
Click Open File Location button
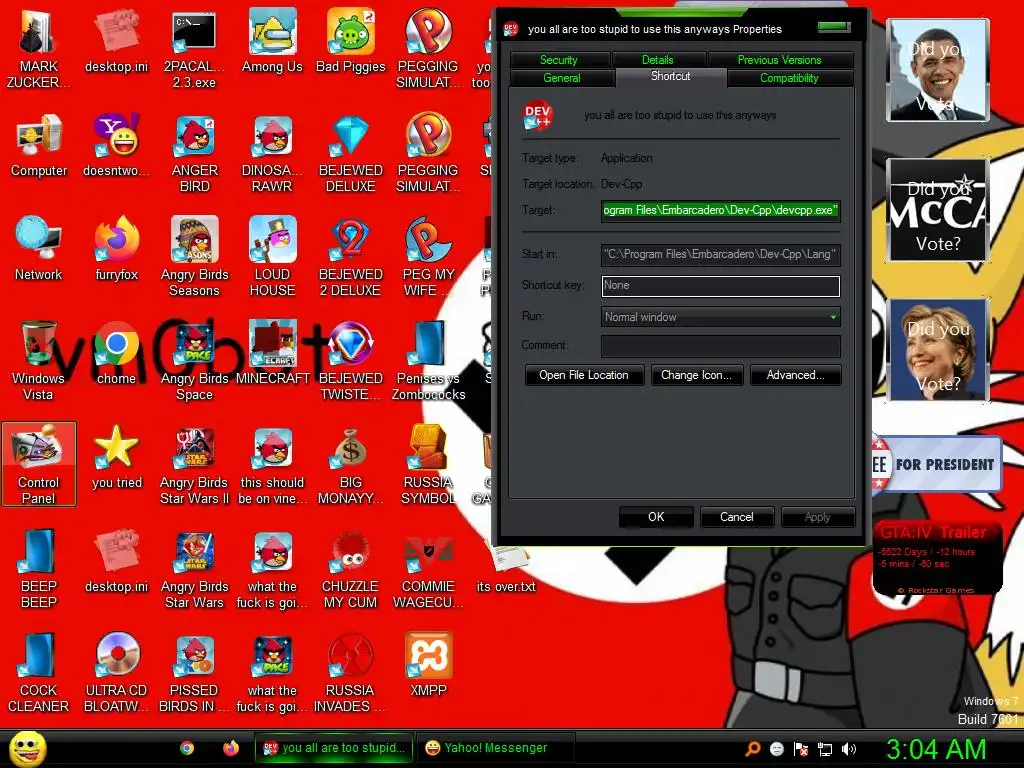click(x=584, y=375)
